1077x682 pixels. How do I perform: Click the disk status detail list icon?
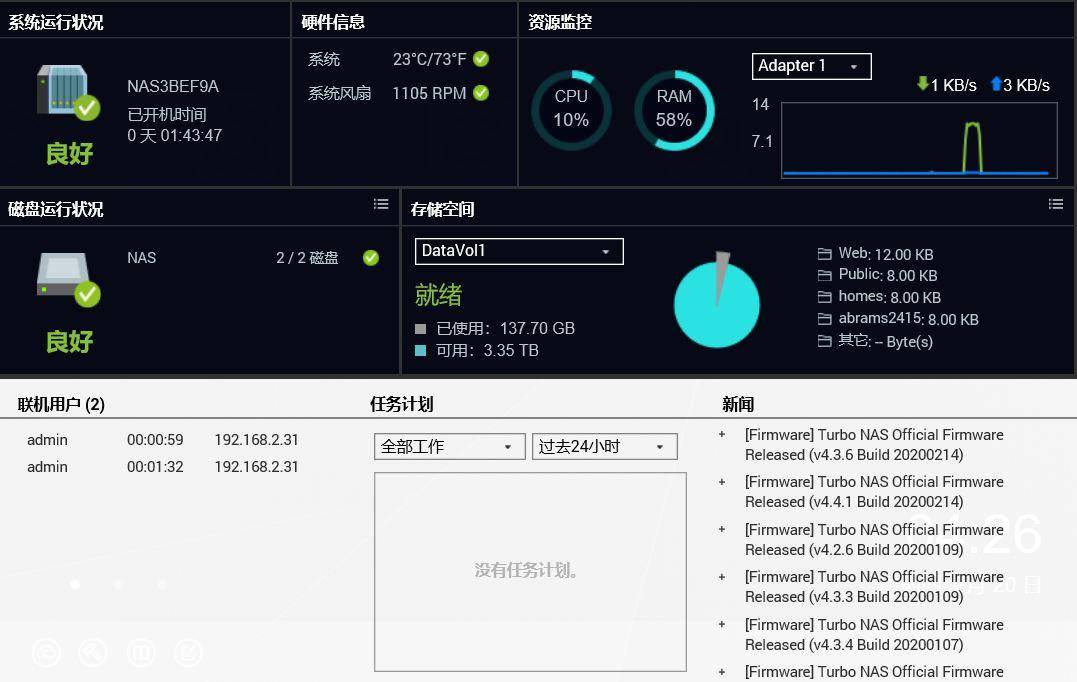coord(381,203)
